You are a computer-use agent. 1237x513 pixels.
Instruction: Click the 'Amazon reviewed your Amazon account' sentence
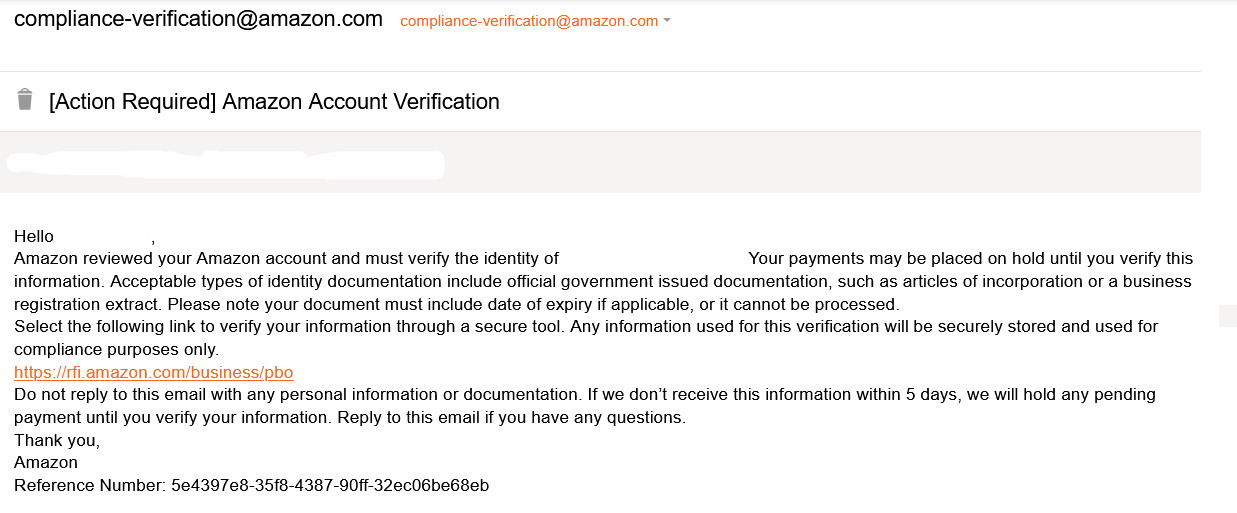click(286, 259)
